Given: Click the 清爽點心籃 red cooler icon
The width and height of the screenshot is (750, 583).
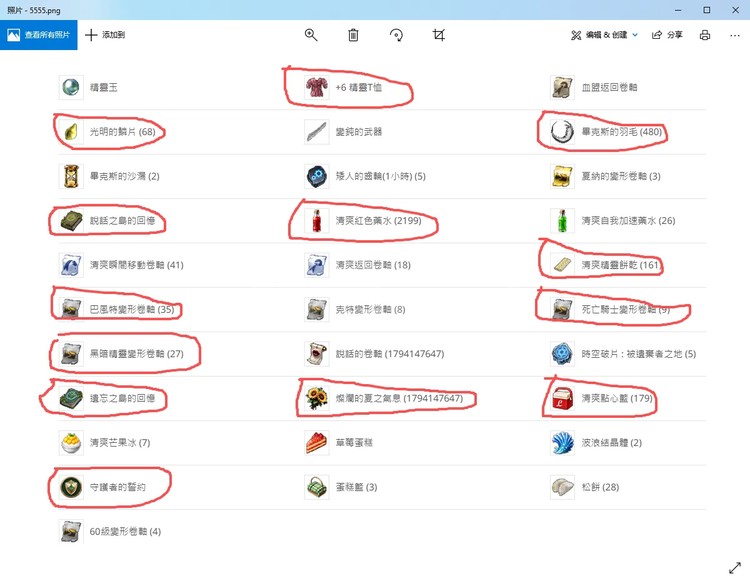Looking at the screenshot, I should (x=562, y=398).
